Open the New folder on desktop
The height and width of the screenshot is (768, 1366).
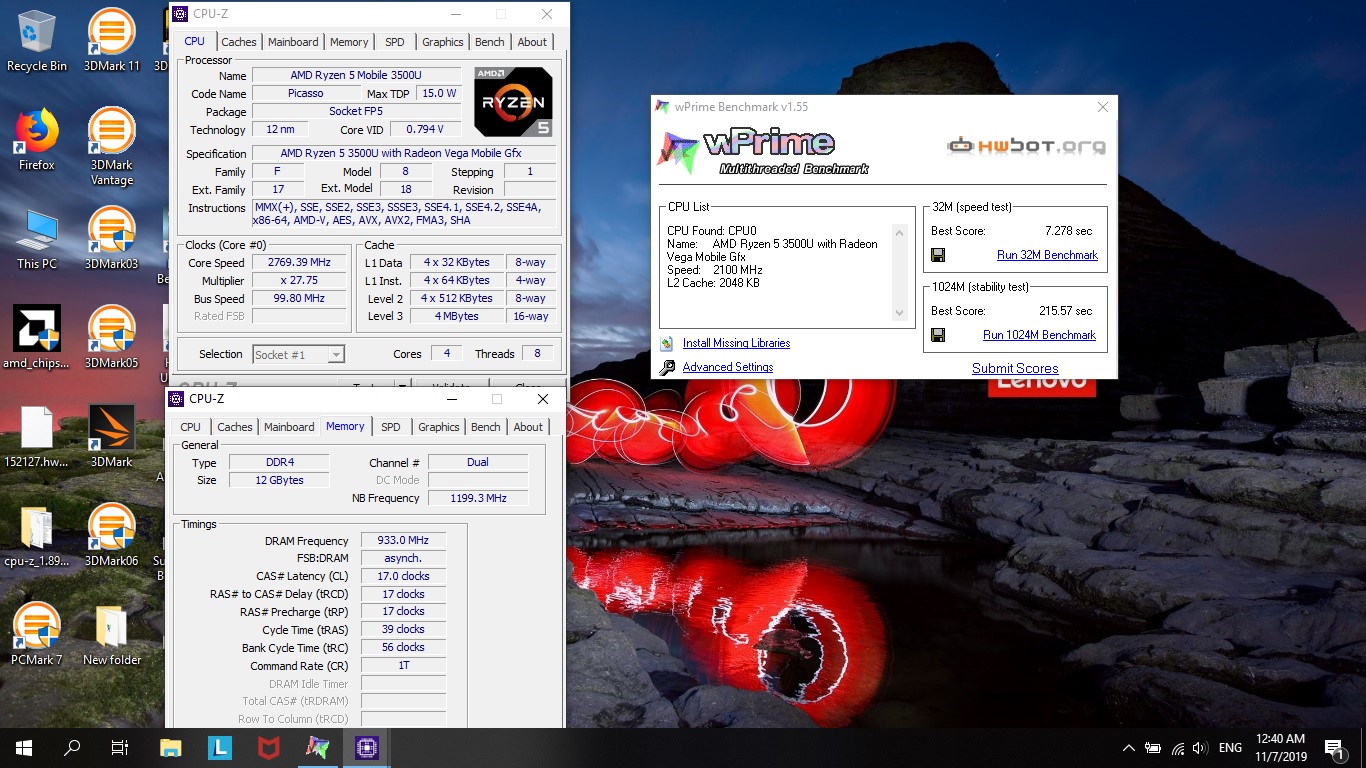tap(112, 634)
